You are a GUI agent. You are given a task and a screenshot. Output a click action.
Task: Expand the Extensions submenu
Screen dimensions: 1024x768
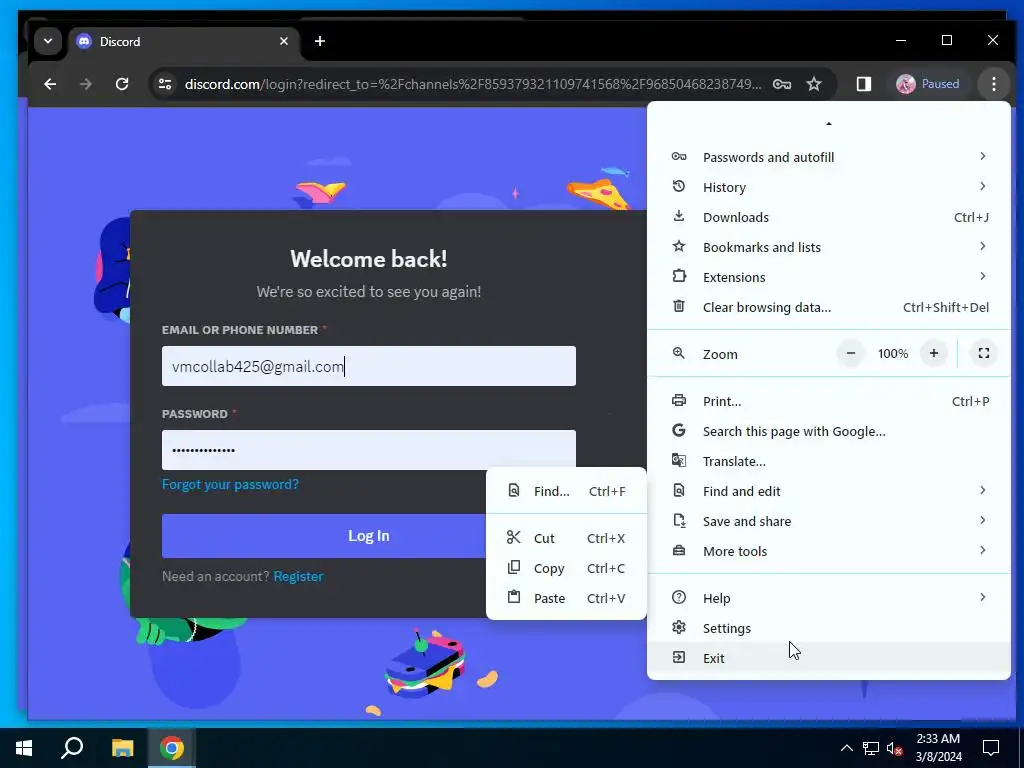tap(829, 277)
